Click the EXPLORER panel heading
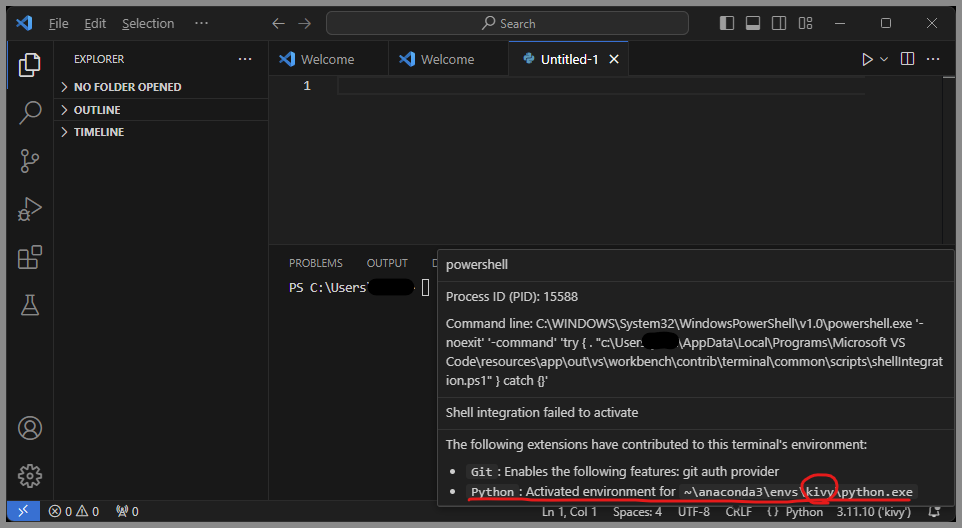 point(99,59)
